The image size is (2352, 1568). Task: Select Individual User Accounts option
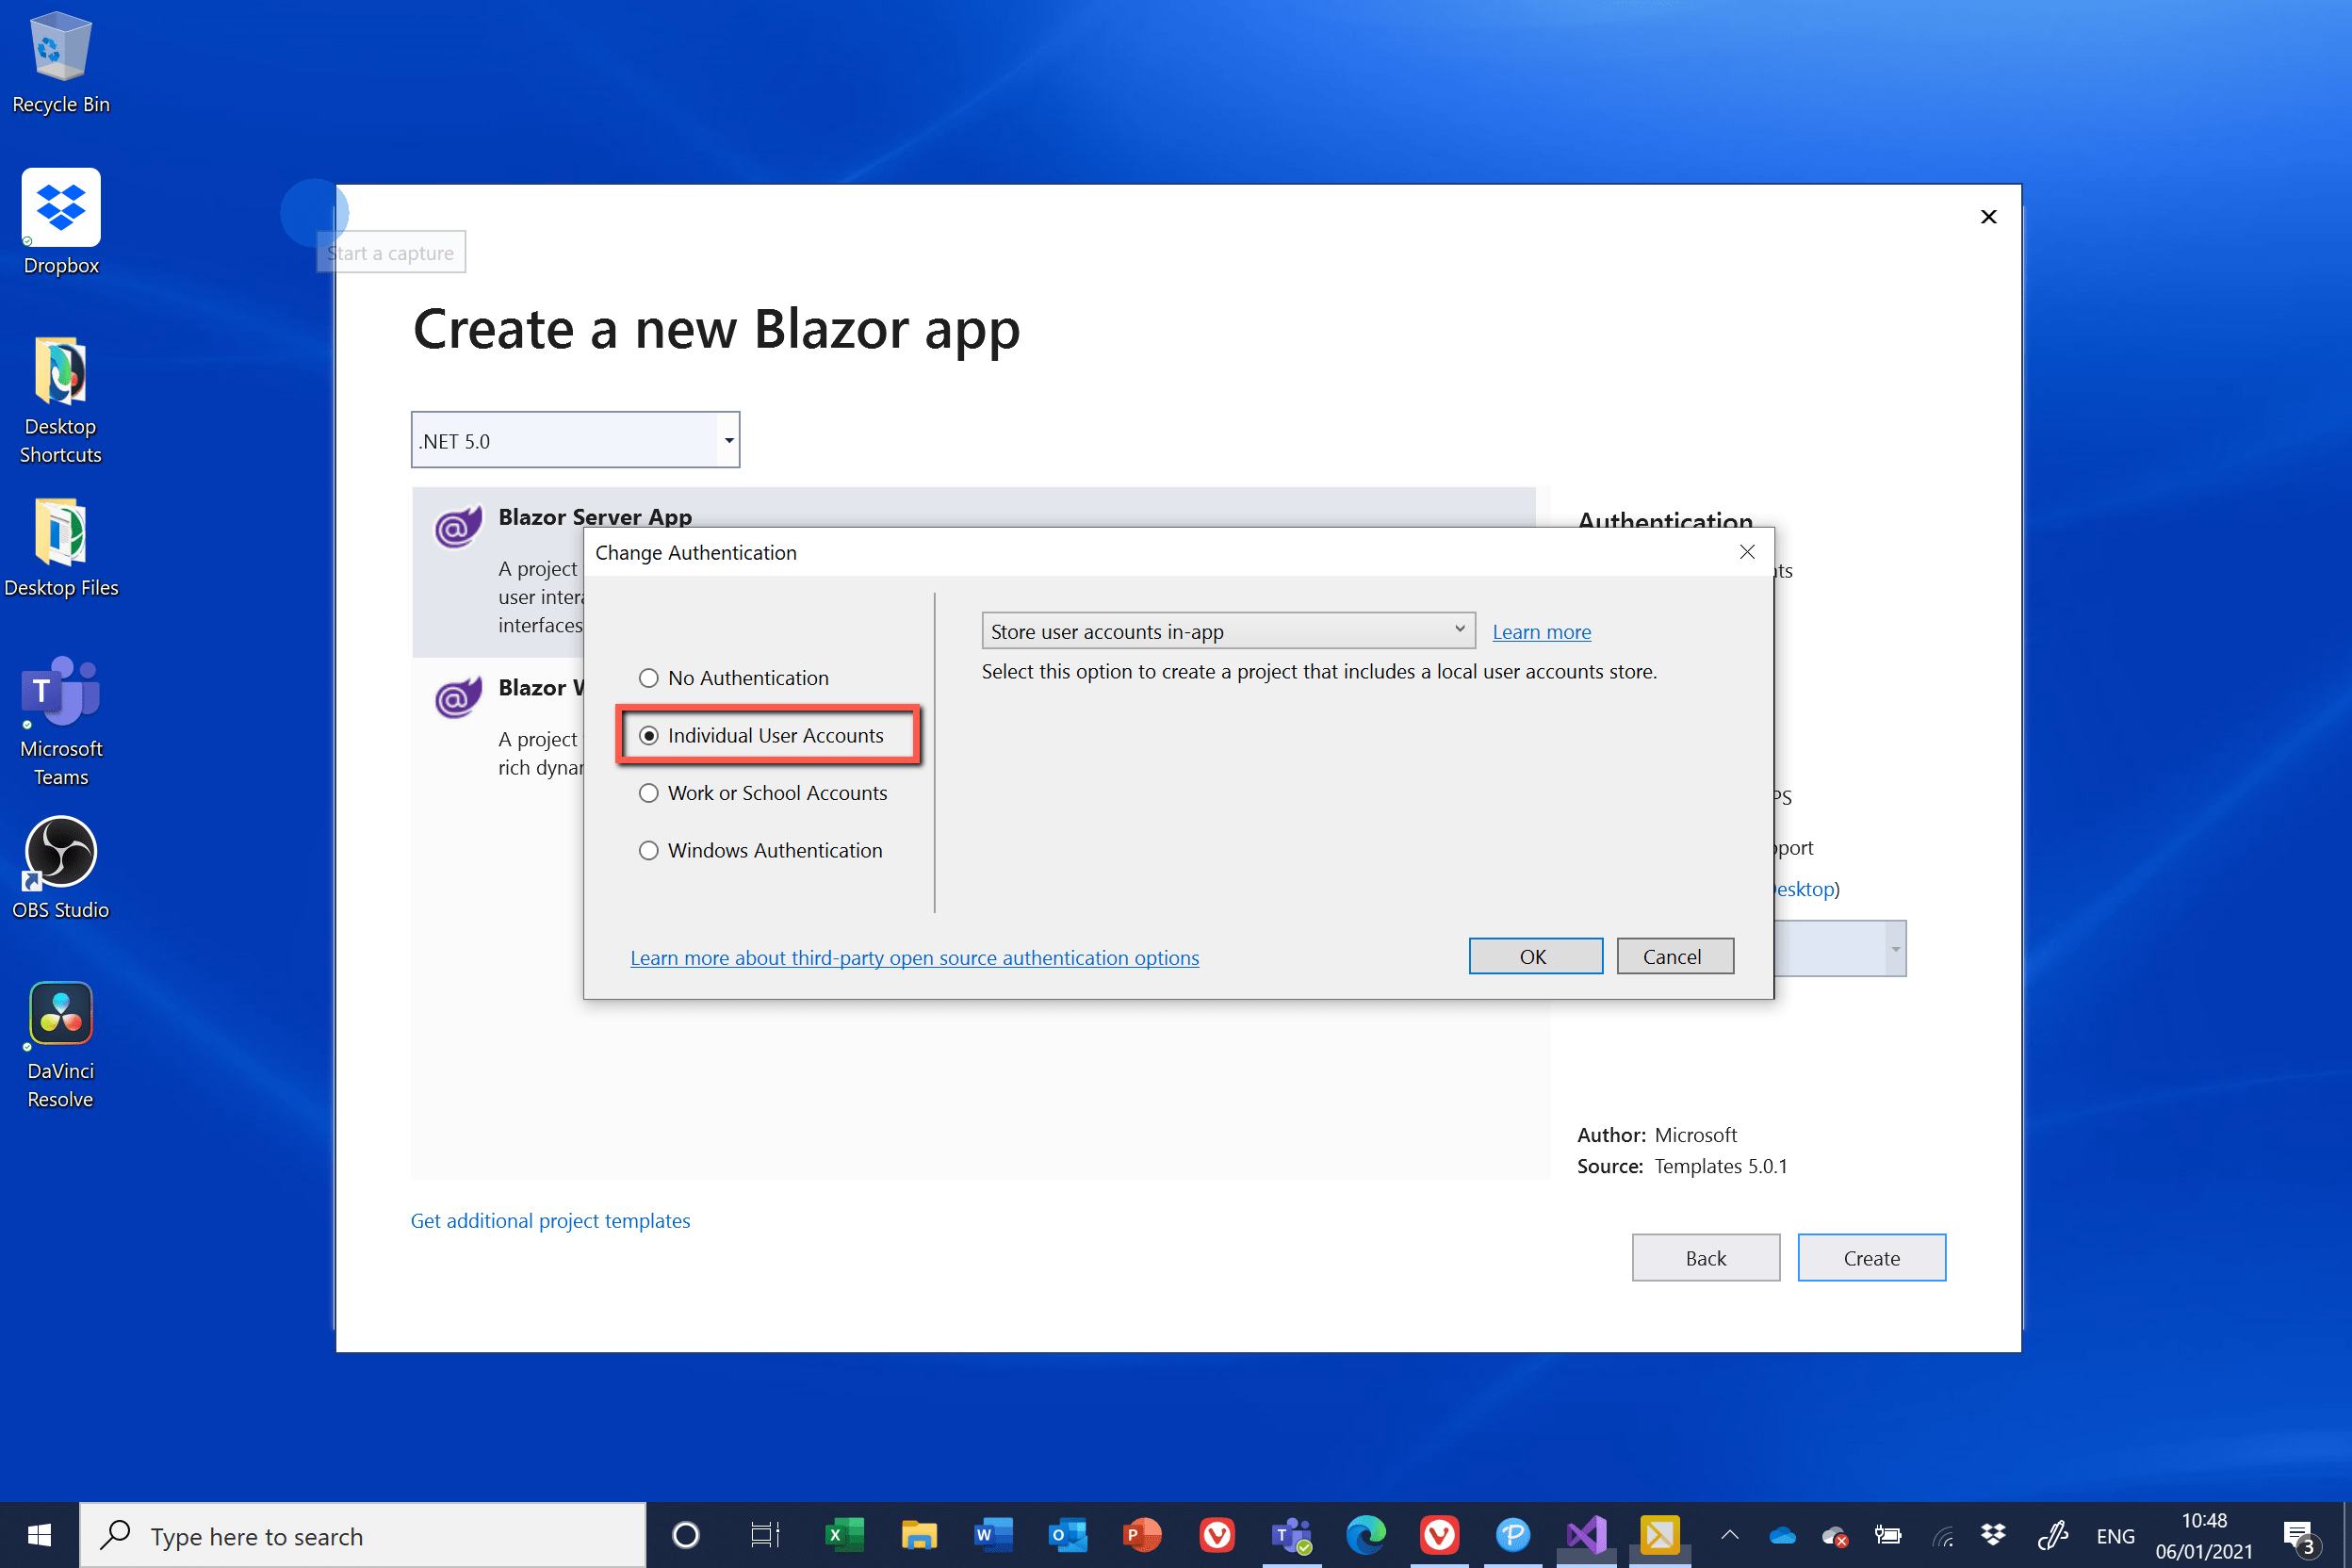tap(649, 736)
